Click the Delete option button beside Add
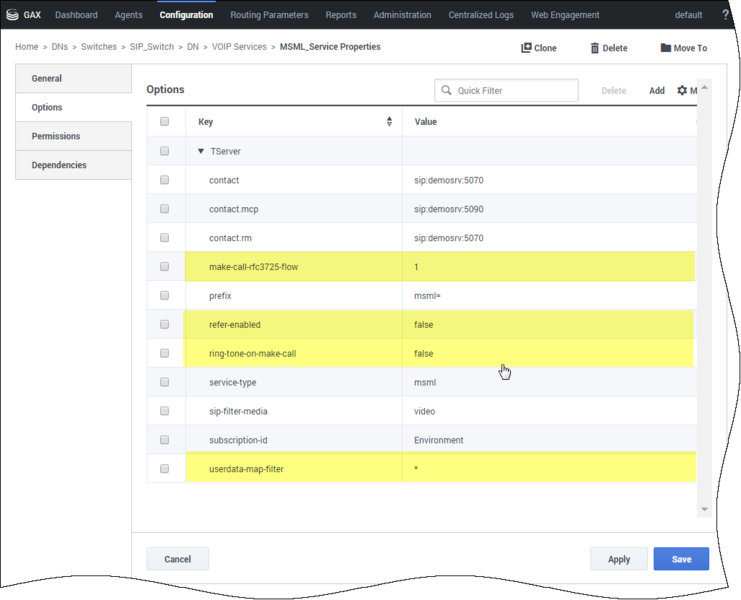This screenshot has width=741, height=600. 613,90
